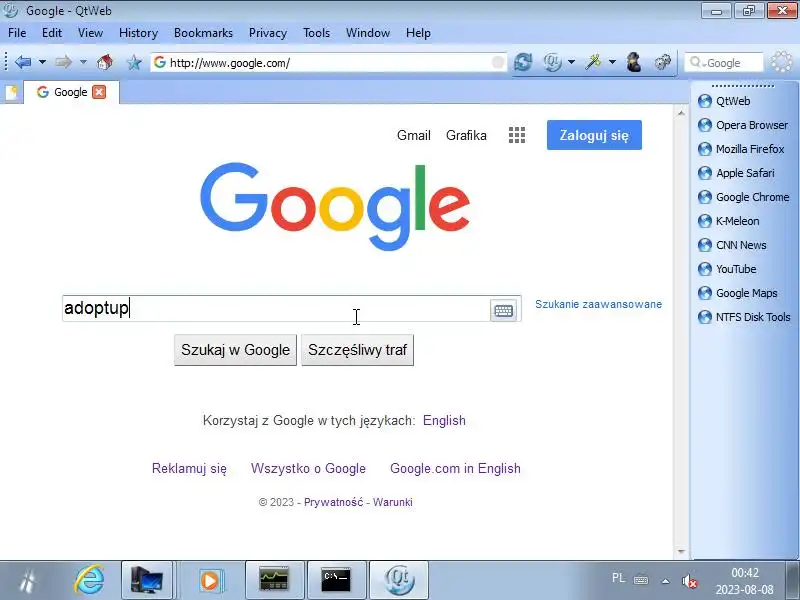Open the Google apps grid icon
This screenshot has width=800, height=600.
click(517, 135)
